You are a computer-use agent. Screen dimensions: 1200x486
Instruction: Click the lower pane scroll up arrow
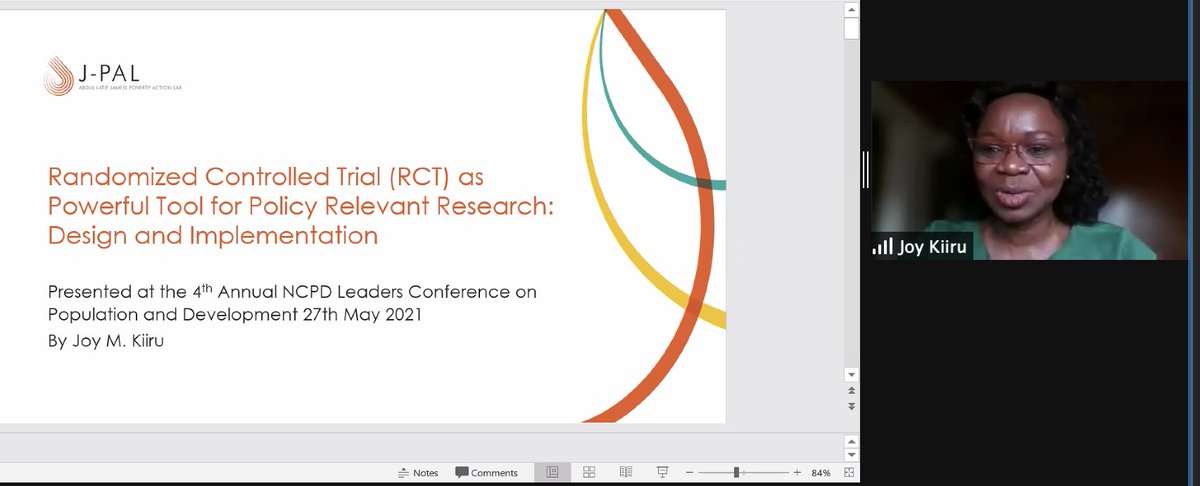(x=851, y=439)
